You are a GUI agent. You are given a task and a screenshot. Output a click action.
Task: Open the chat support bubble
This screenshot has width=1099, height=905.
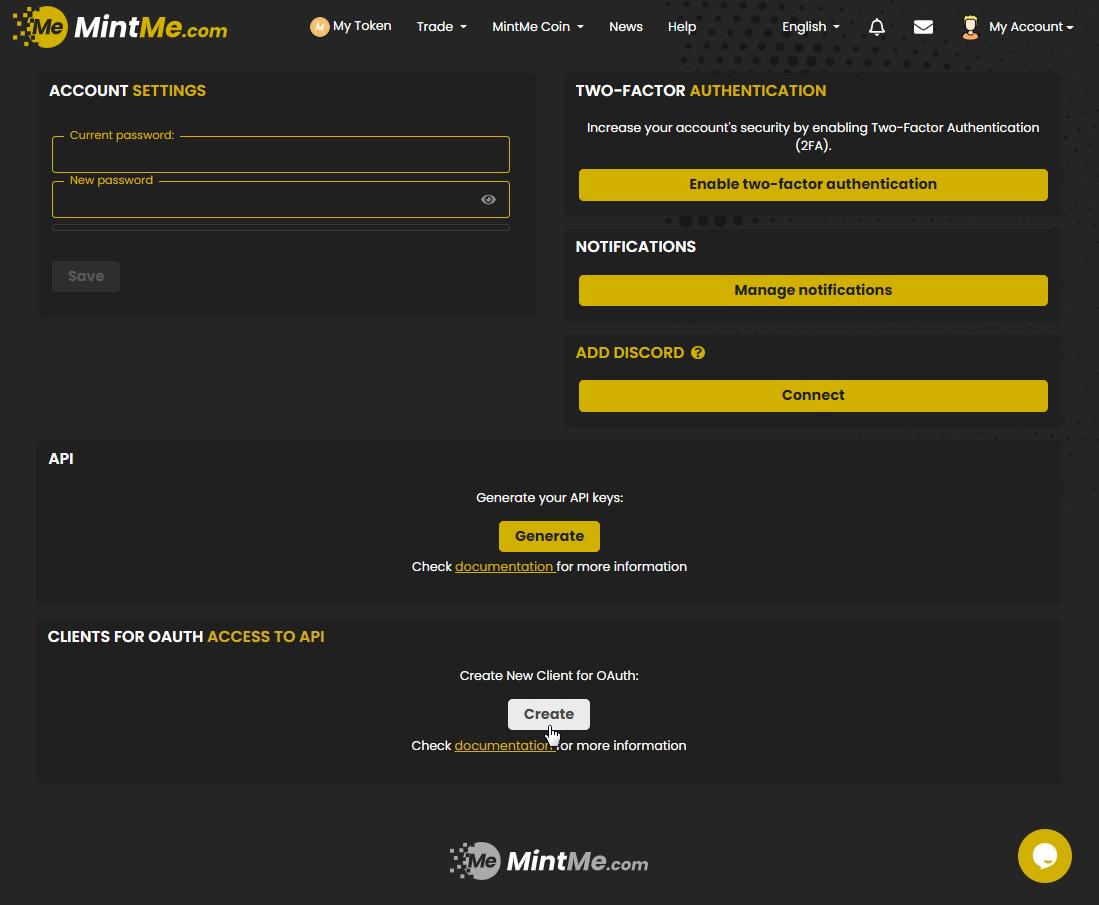pyautogui.click(x=1044, y=856)
